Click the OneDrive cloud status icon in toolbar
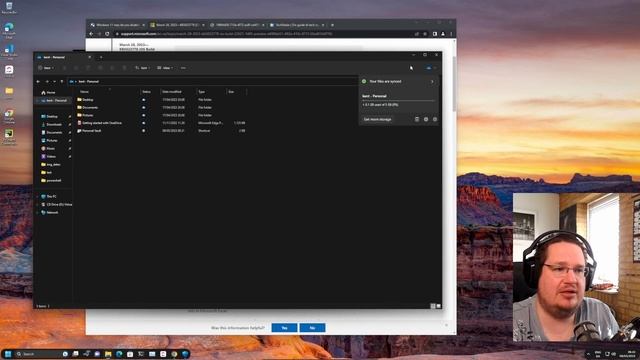640x360 pixels. 430,68
